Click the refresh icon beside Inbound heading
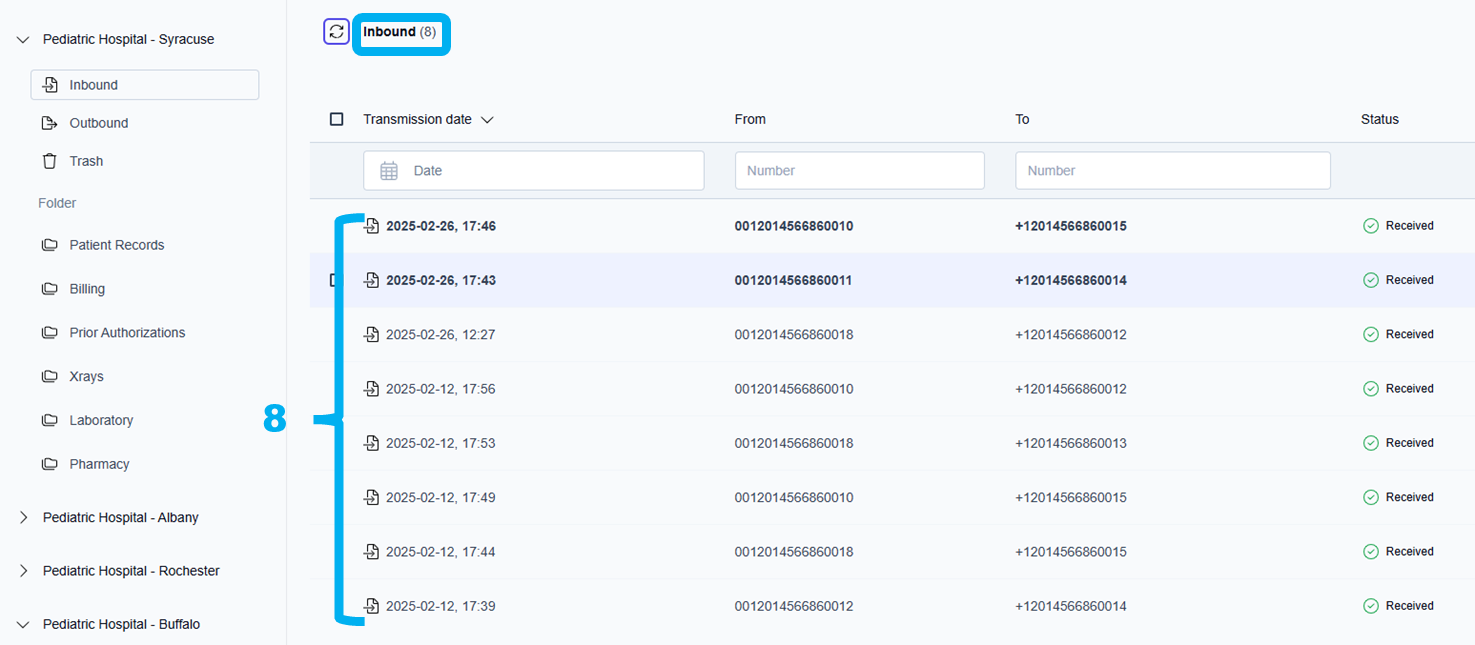 click(336, 32)
